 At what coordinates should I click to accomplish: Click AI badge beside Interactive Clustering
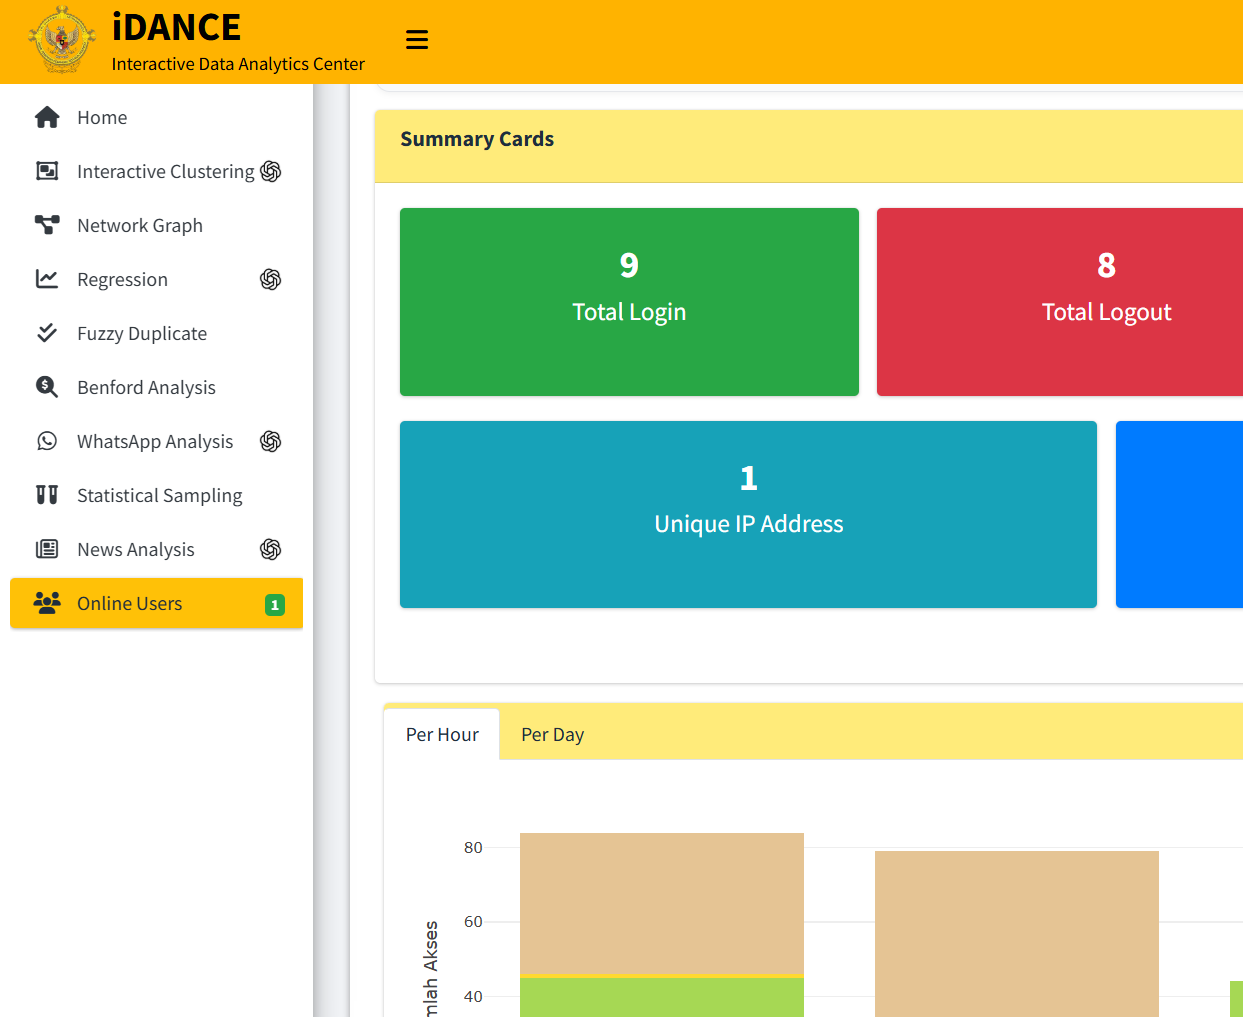(271, 172)
